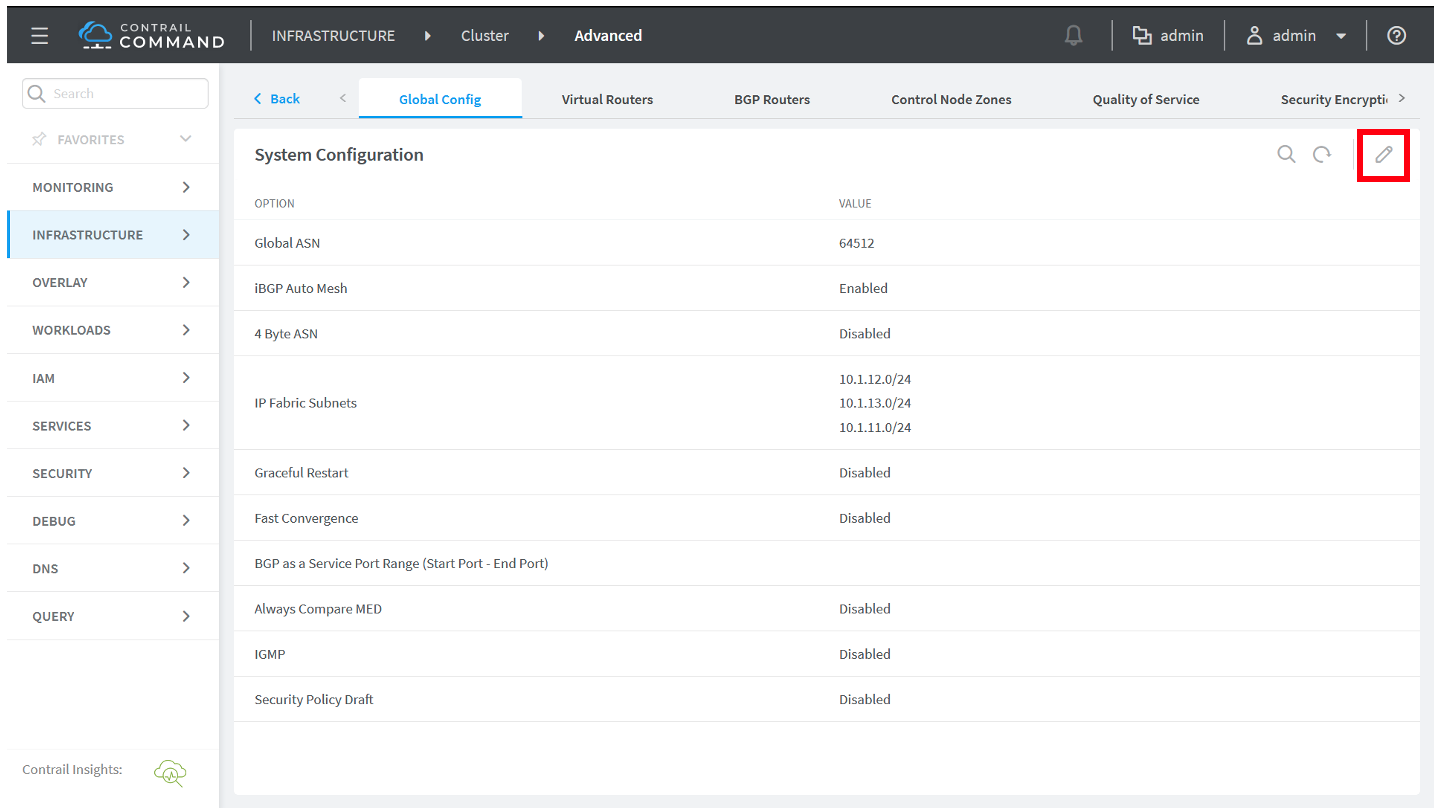The width and height of the screenshot is (1436, 810).
Task: Refresh the System Configuration table
Action: 1322,155
